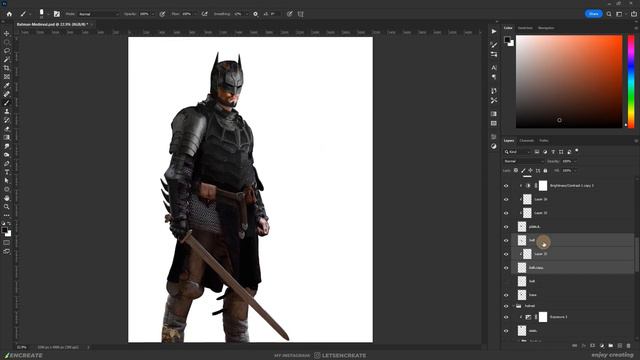Select the Path Selection arrow tool
This screenshot has width=640, height=360.
pyautogui.click(x=7, y=181)
